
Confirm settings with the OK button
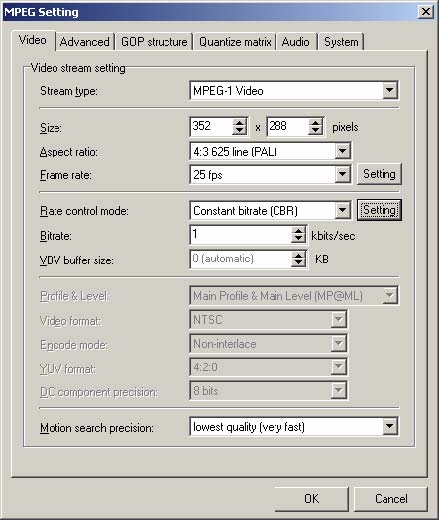click(311, 499)
